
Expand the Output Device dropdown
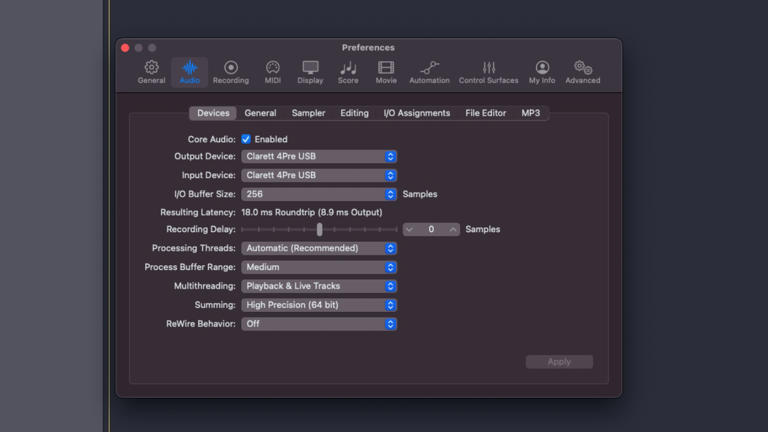click(319, 157)
